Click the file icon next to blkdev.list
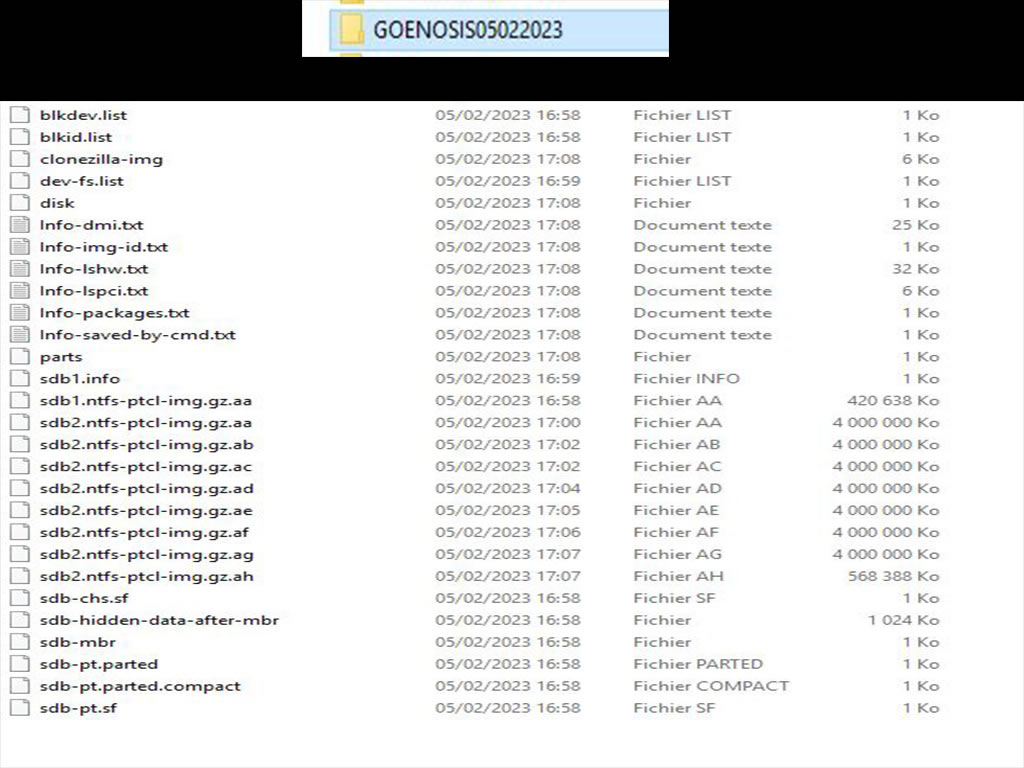This screenshot has width=1024, height=768. pos(19,115)
